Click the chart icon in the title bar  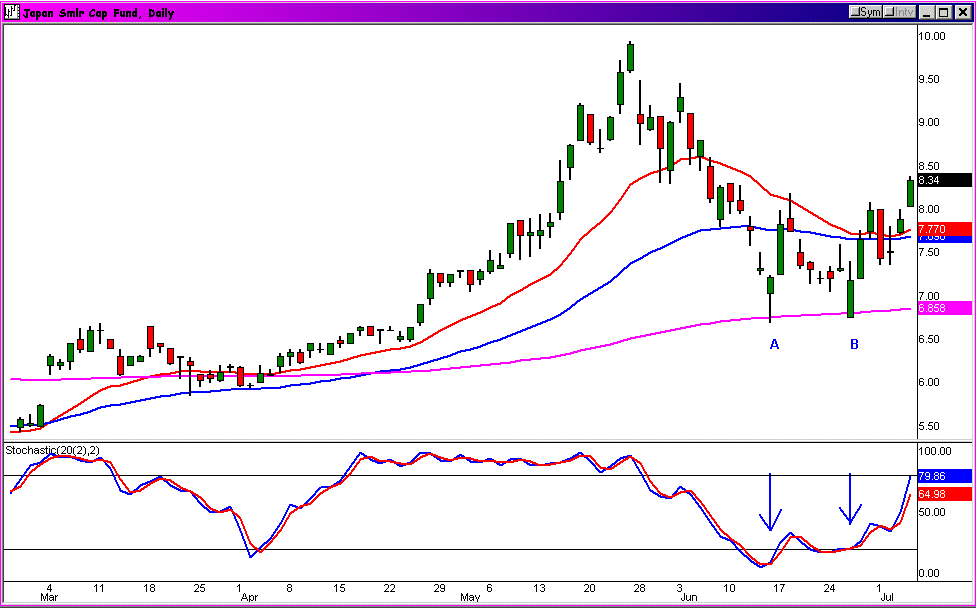point(11,11)
